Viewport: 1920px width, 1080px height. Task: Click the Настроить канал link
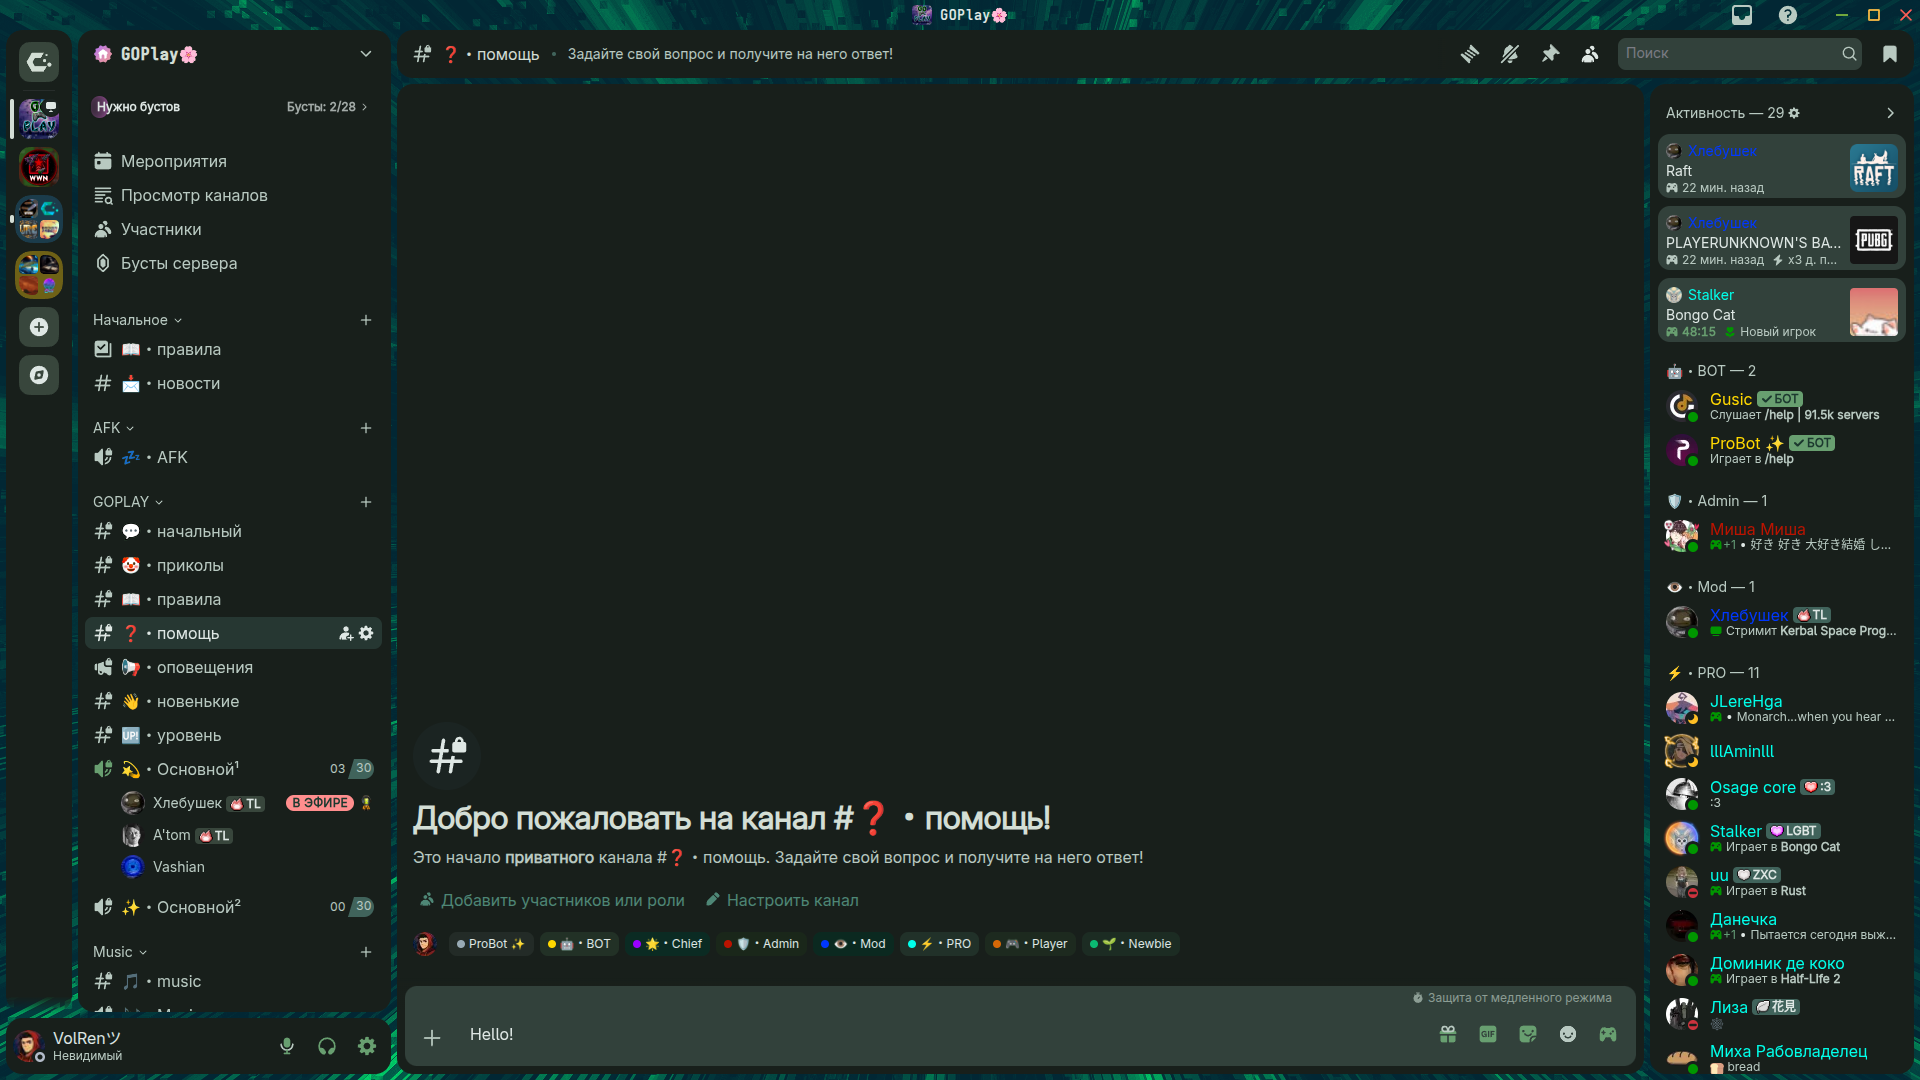pyautogui.click(x=792, y=900)
